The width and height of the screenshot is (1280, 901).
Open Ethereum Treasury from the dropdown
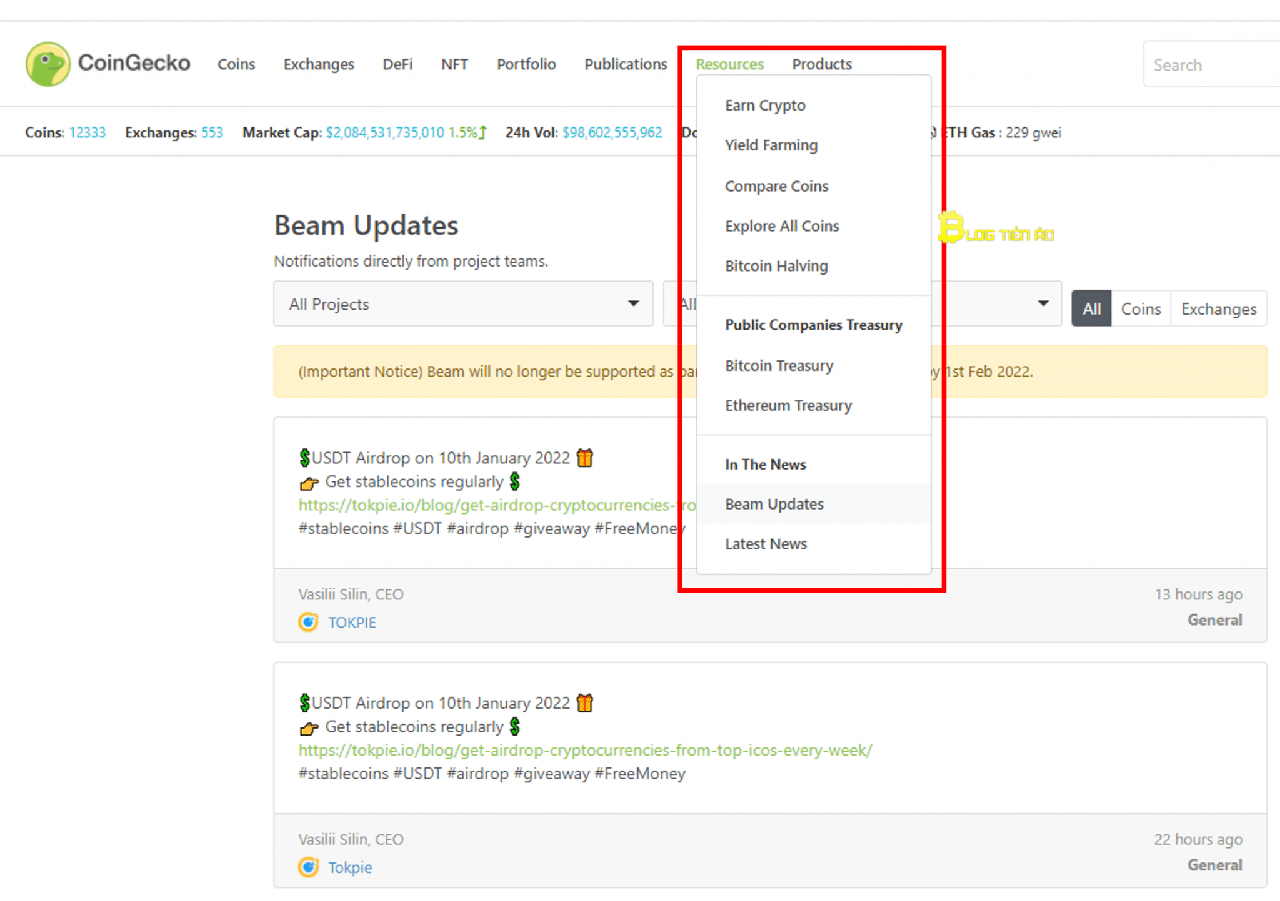click(788, 406)
